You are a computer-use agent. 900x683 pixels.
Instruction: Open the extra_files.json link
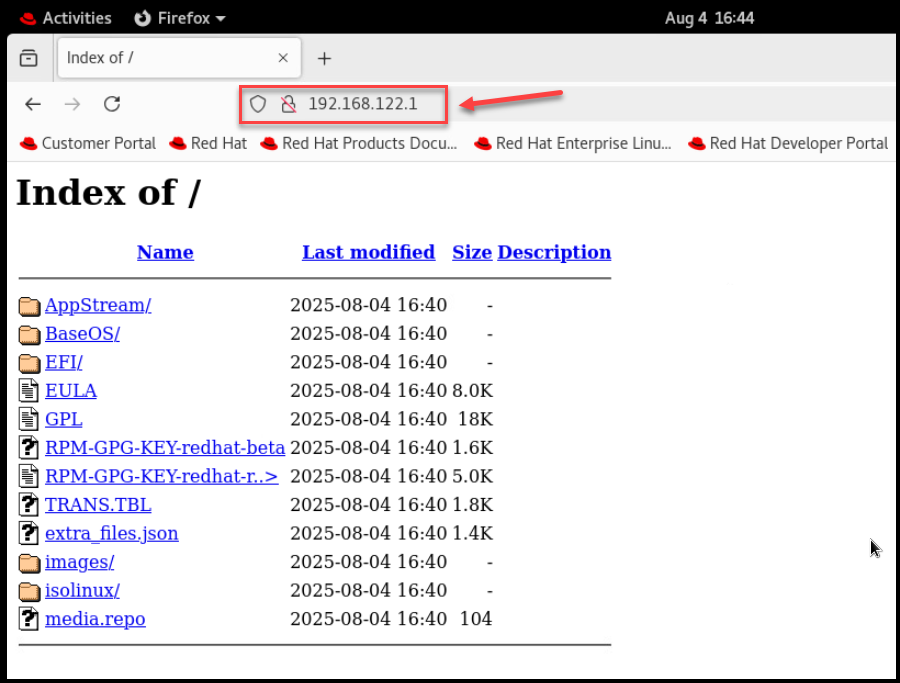[x=111, y=533]
